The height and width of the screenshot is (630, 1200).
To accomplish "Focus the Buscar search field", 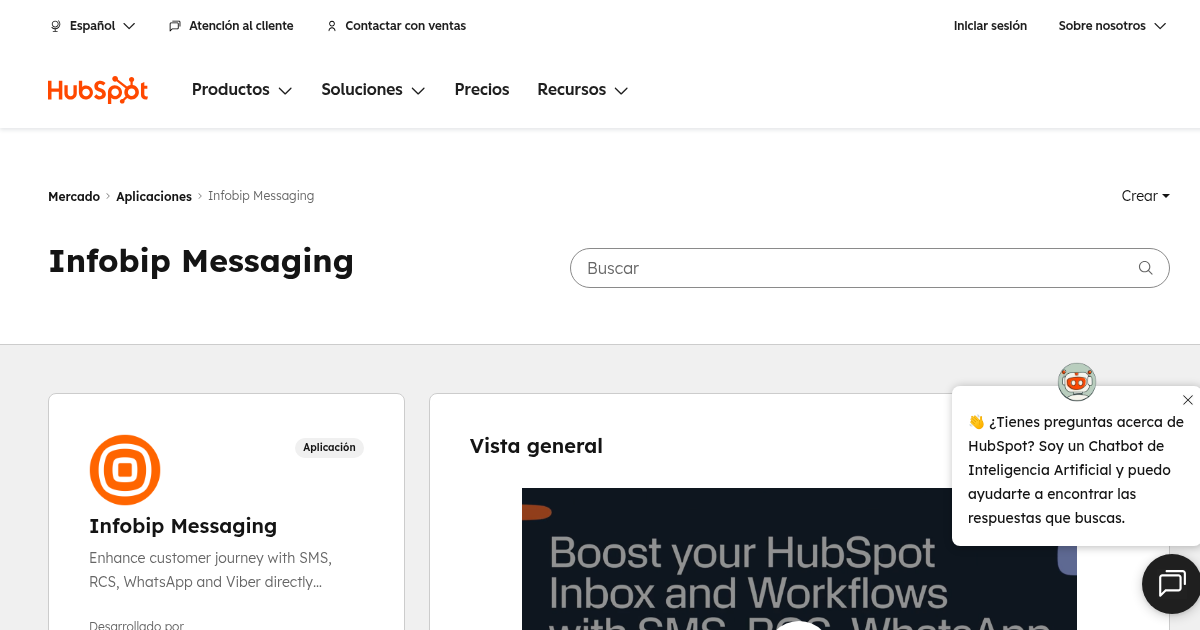I will click(869, 268).
